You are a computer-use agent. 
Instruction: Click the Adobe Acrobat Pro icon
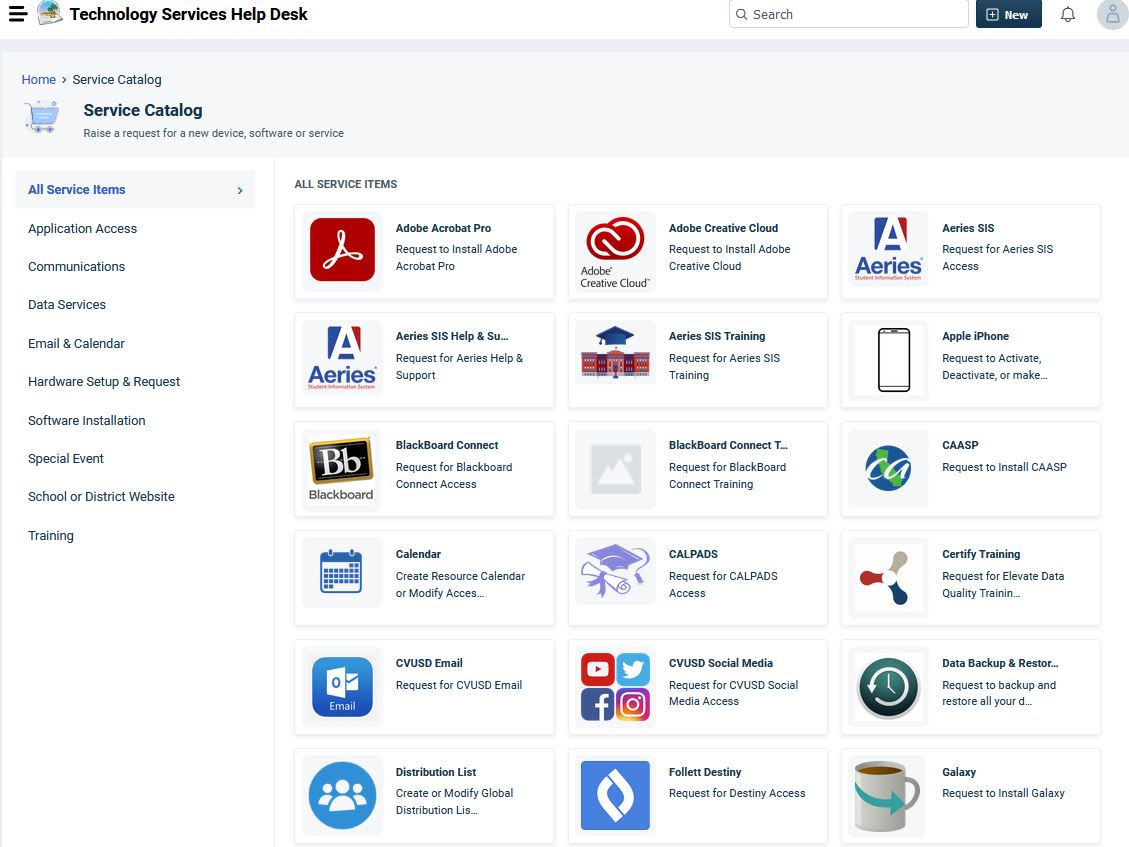coord(342,249)
